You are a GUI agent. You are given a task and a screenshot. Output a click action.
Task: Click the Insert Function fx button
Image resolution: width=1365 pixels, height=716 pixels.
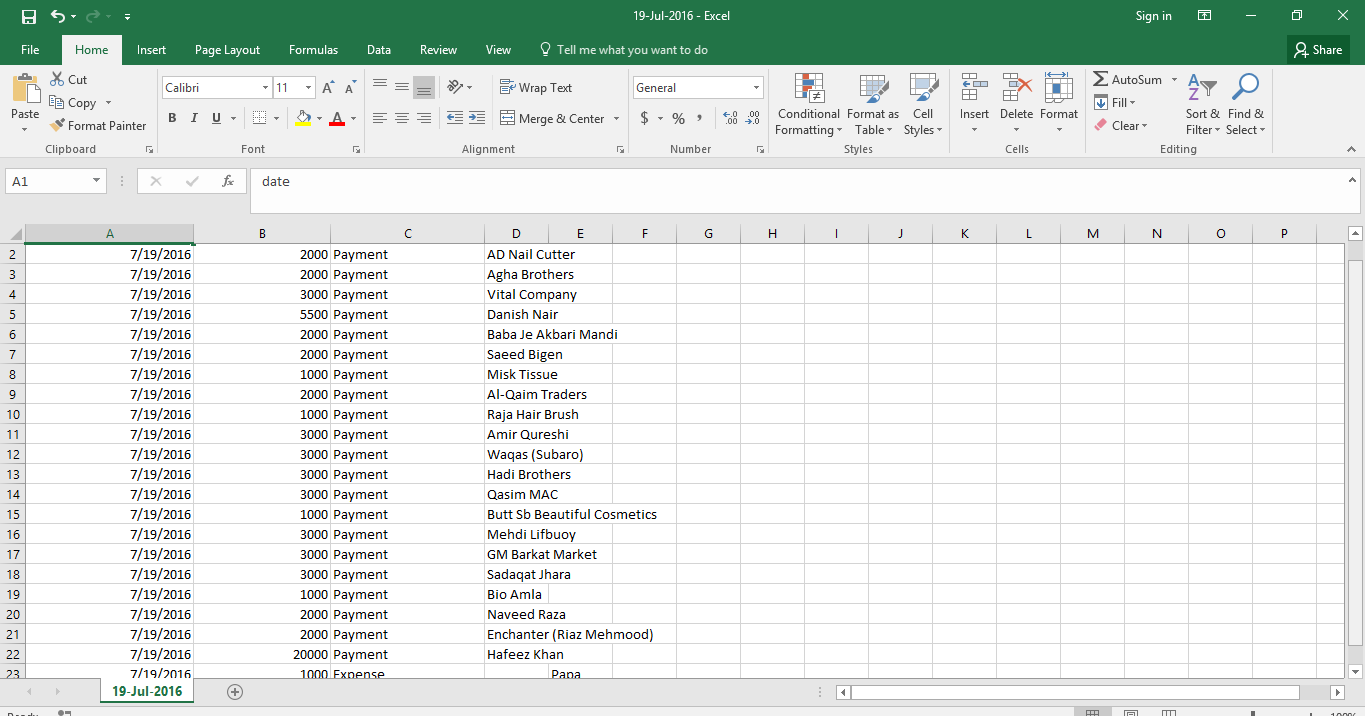click(228, 181)
